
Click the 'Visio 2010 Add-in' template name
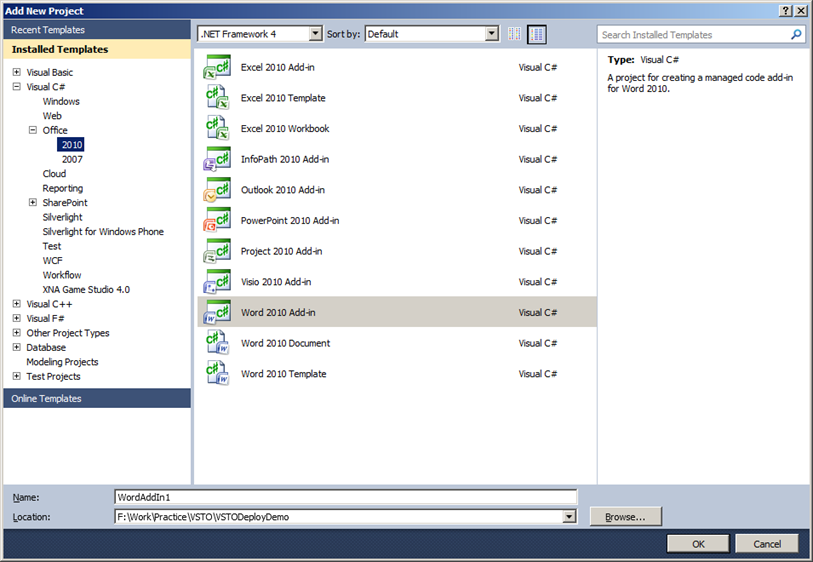click(x=276, y=282)
